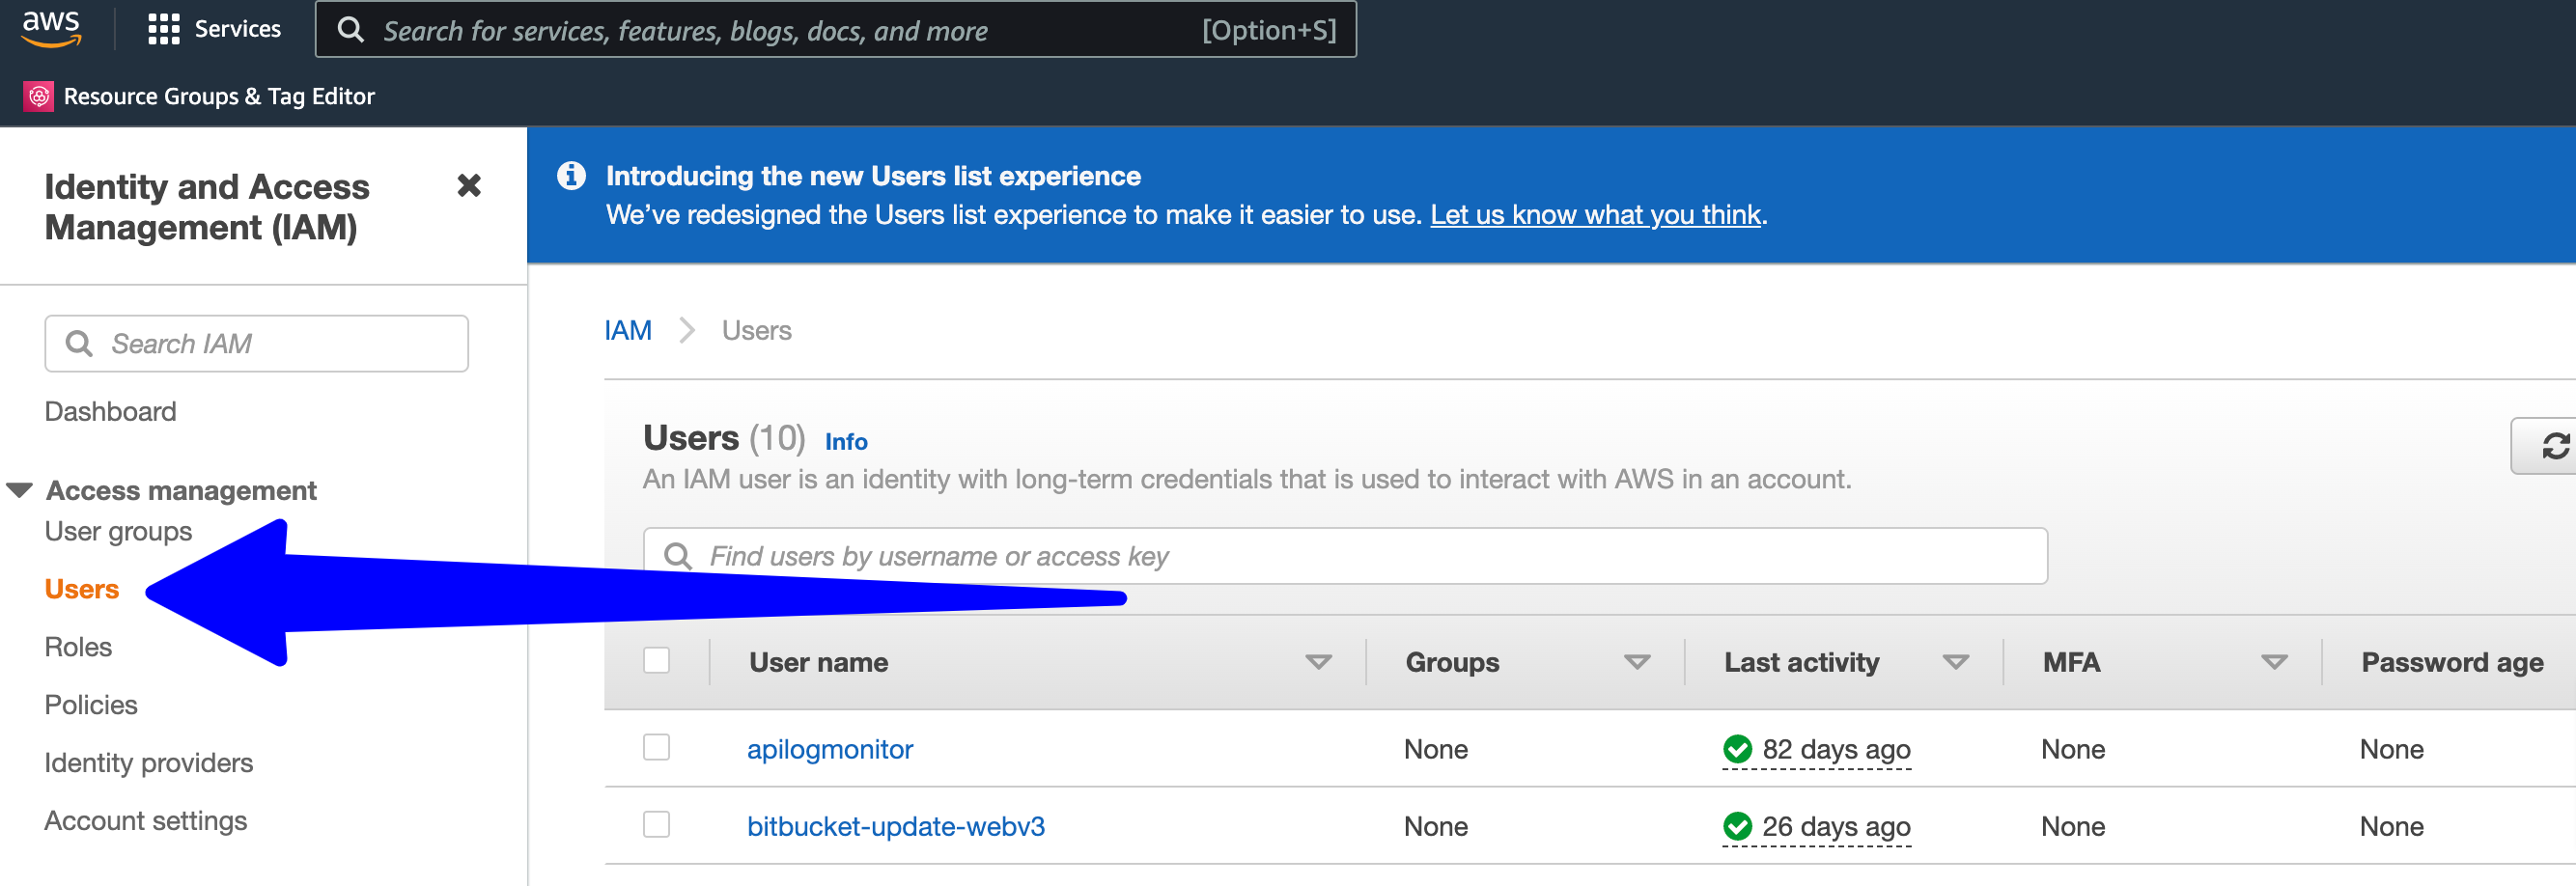Open the Last activity column sort arrow

point(1955,662)
